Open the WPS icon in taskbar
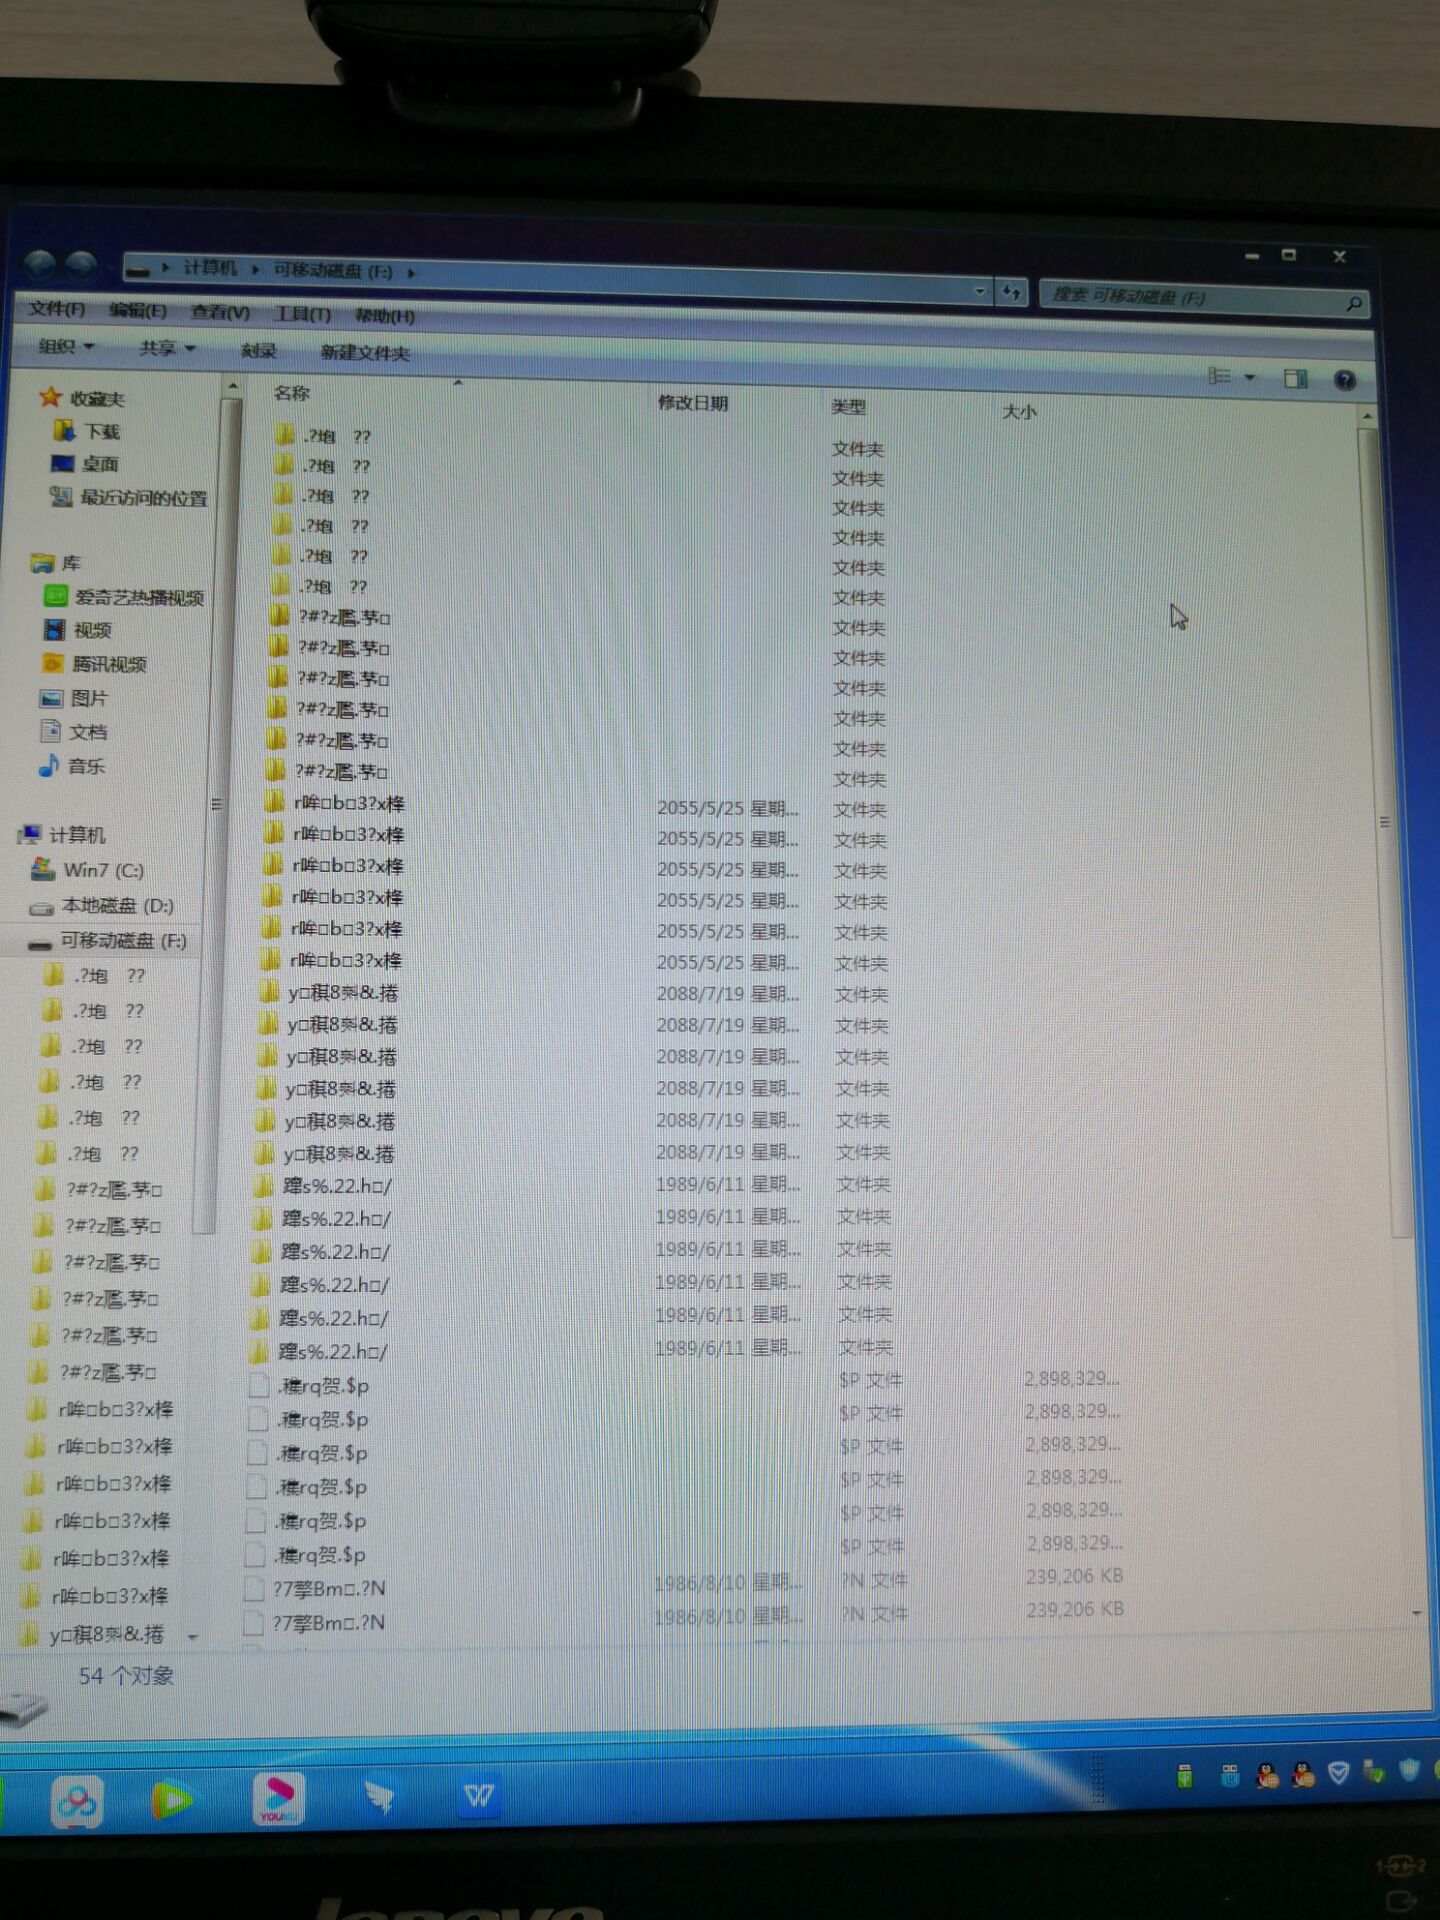This screenshot has height=1920, width=1440. (478, 1797)
